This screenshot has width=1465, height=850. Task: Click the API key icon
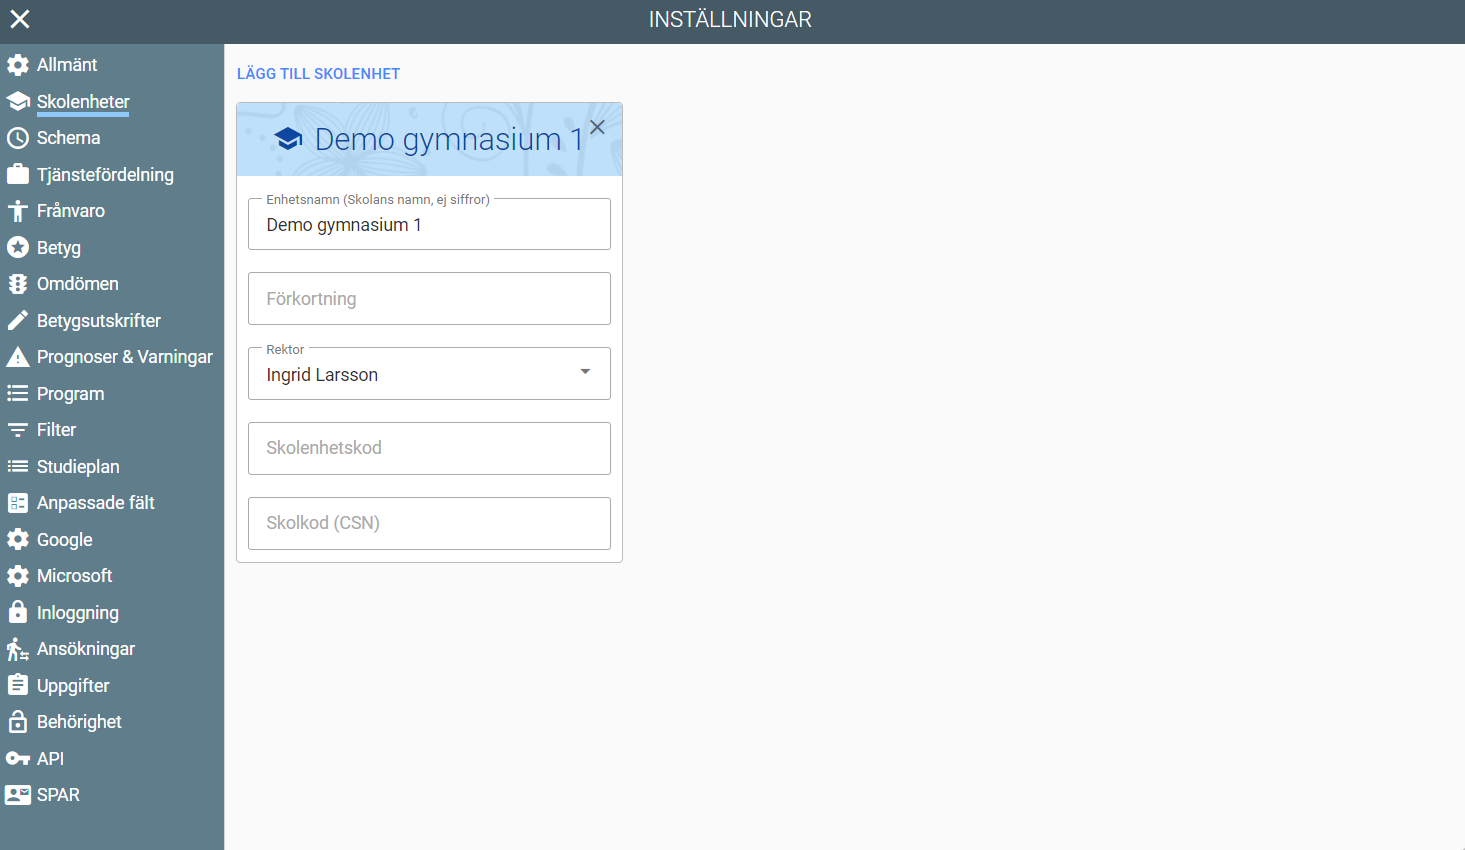pyautogui.click(x=18, y=759)
